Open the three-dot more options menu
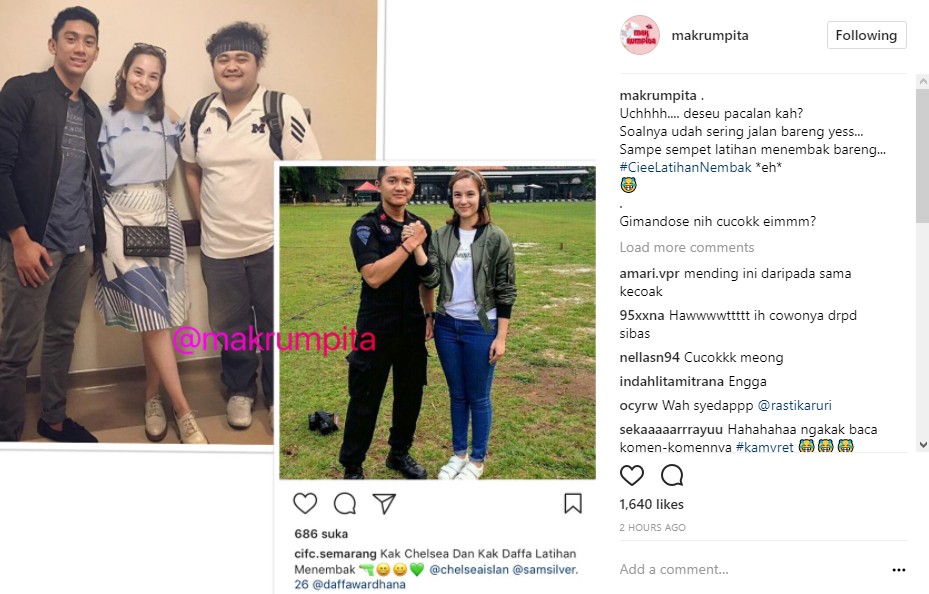The width and height of the screenshot is (929, 594). [x=899, y=570]
